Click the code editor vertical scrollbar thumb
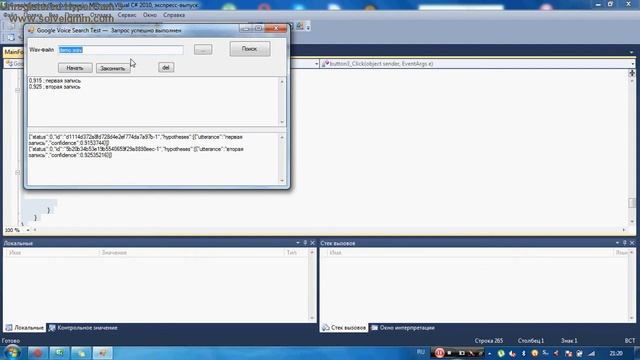640x360 pixels. (x=632, y=203)
